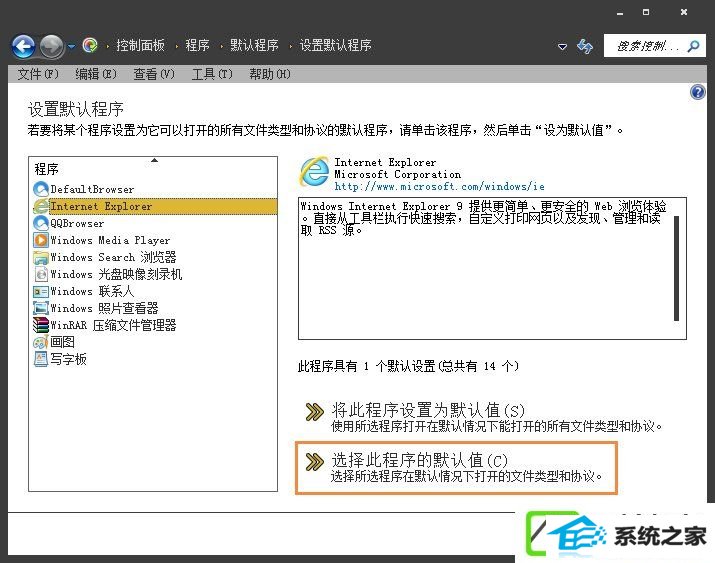Screen dimensions: 715x563
Task: Click the Internet Explorer 9 description text
Action: pos(483,218)
